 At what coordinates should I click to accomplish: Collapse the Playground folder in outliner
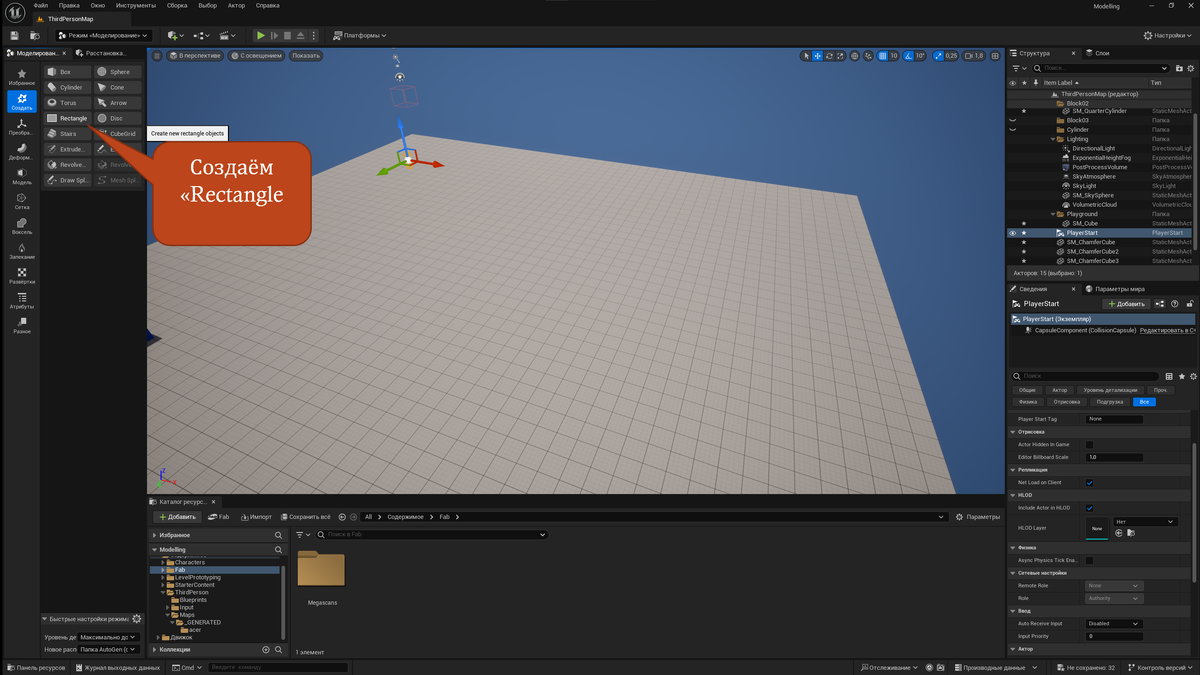1053,214
